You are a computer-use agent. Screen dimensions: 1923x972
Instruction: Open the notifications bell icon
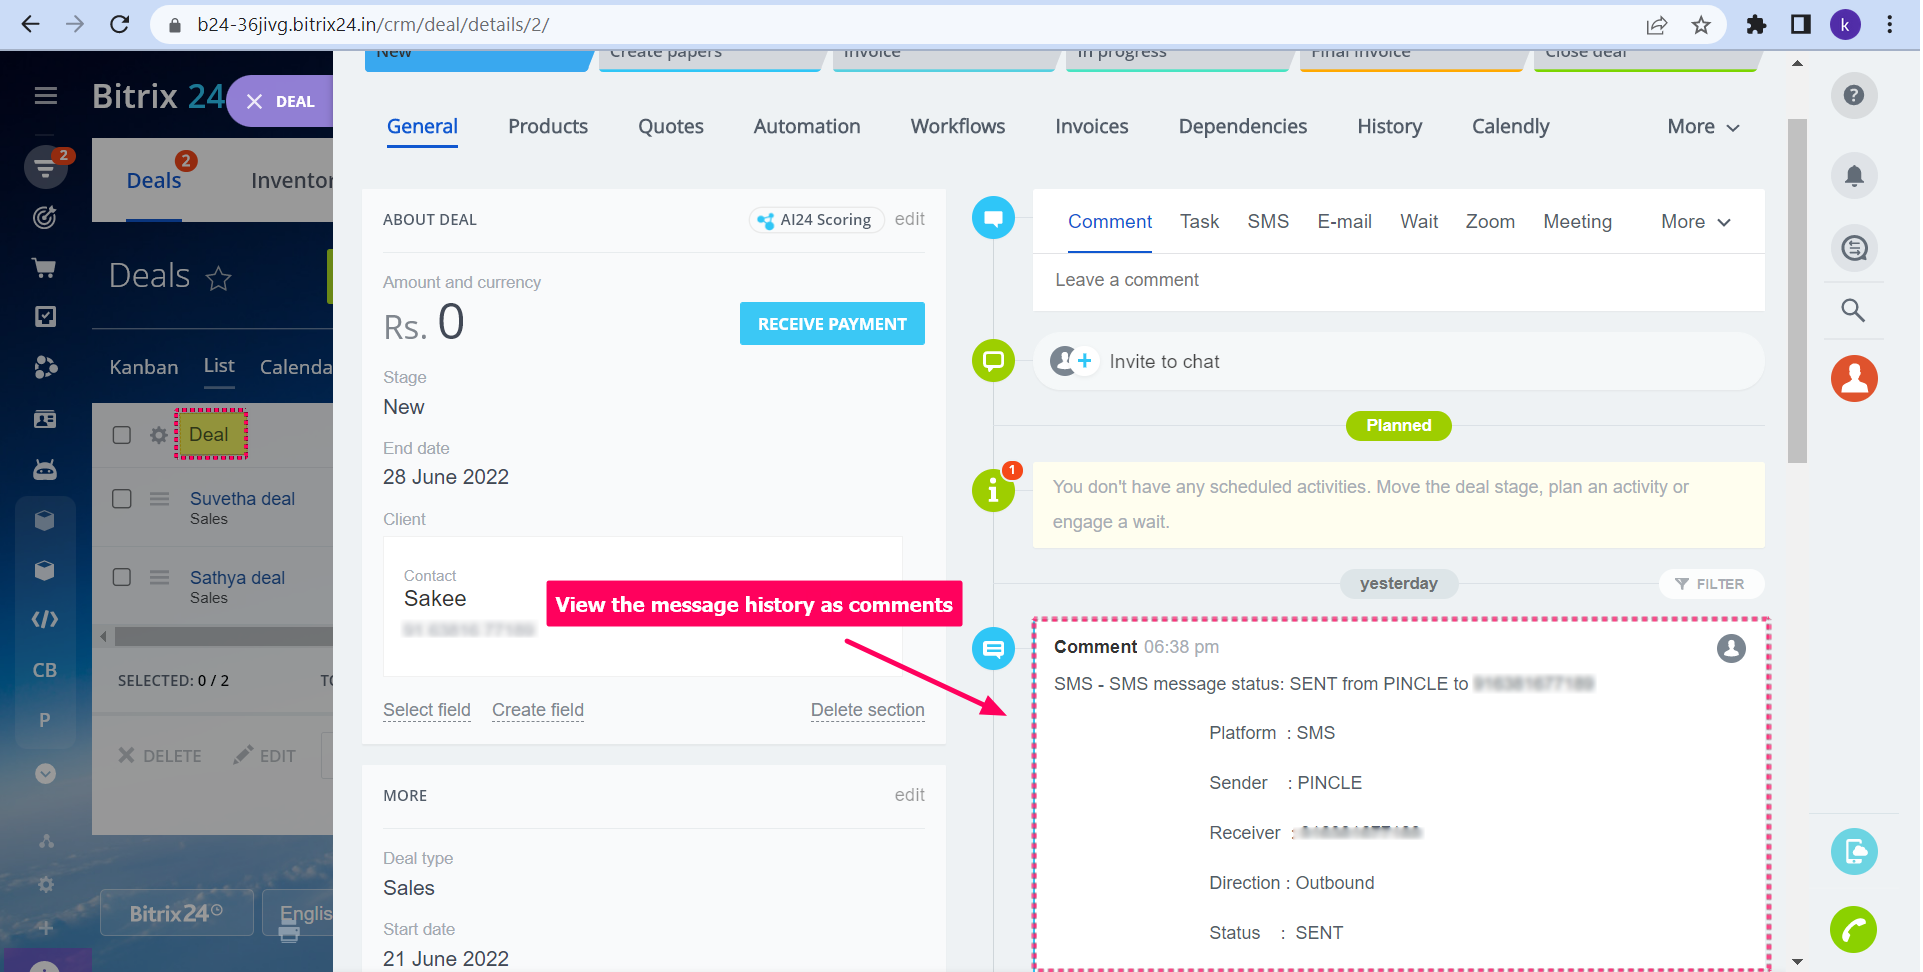(1853, 176)
